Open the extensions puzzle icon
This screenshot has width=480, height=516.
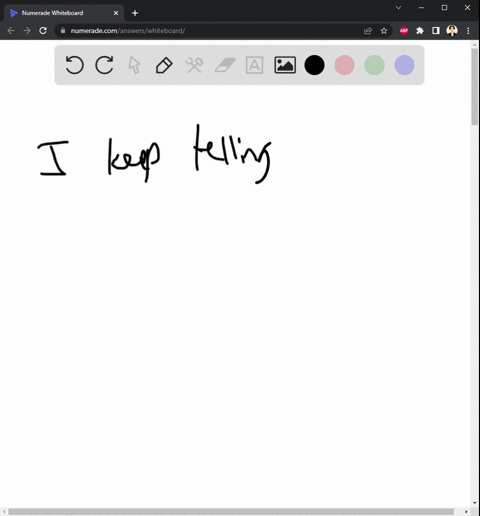click(420, 31)
